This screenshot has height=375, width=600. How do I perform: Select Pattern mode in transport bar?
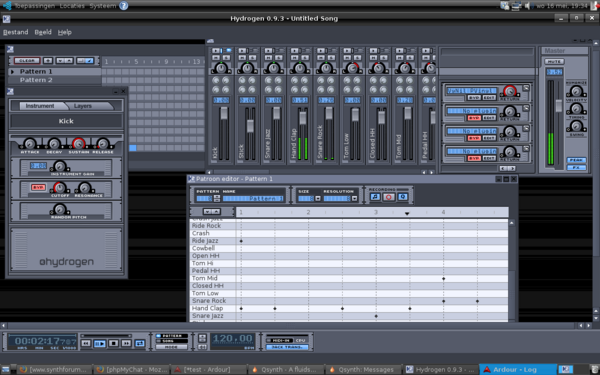(x=172, y=336)
